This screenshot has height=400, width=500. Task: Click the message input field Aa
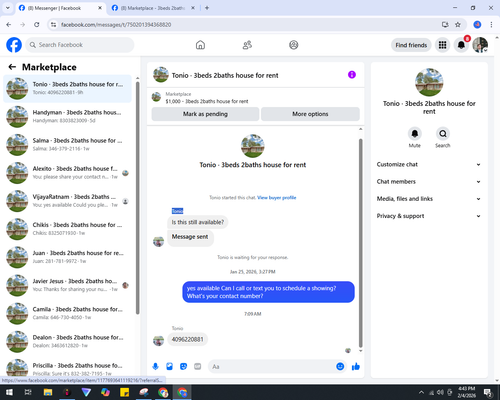(272, 367)
